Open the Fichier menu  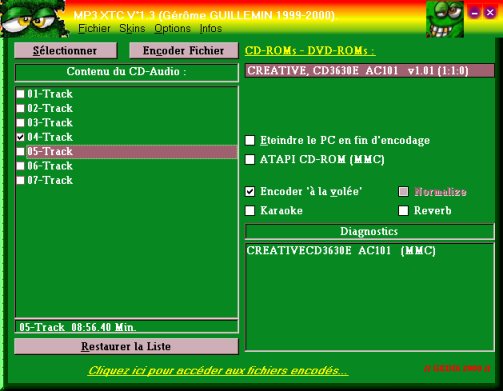tap(94, 29)
